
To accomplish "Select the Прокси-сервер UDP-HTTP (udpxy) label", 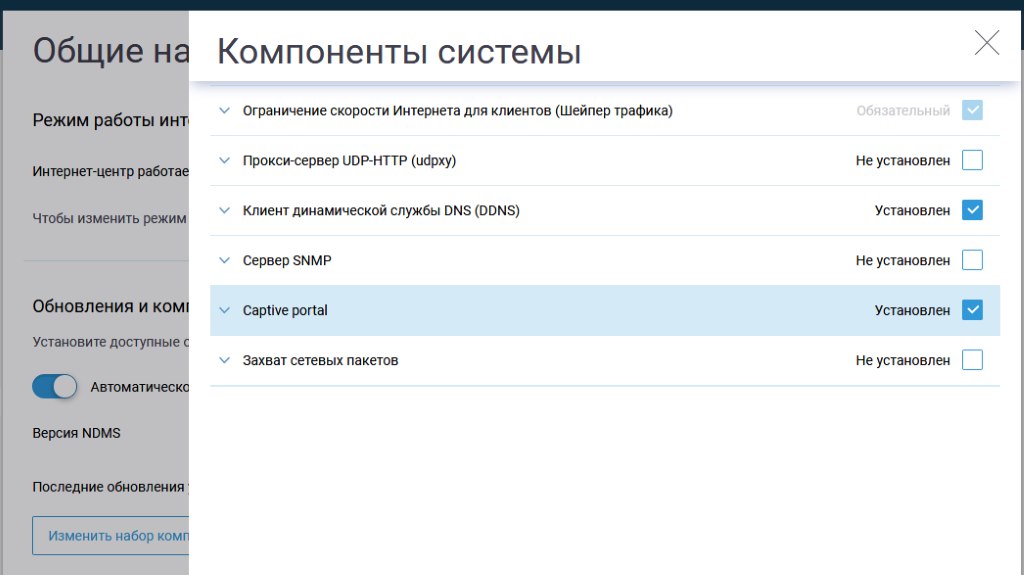I will [x=349, y=161].
